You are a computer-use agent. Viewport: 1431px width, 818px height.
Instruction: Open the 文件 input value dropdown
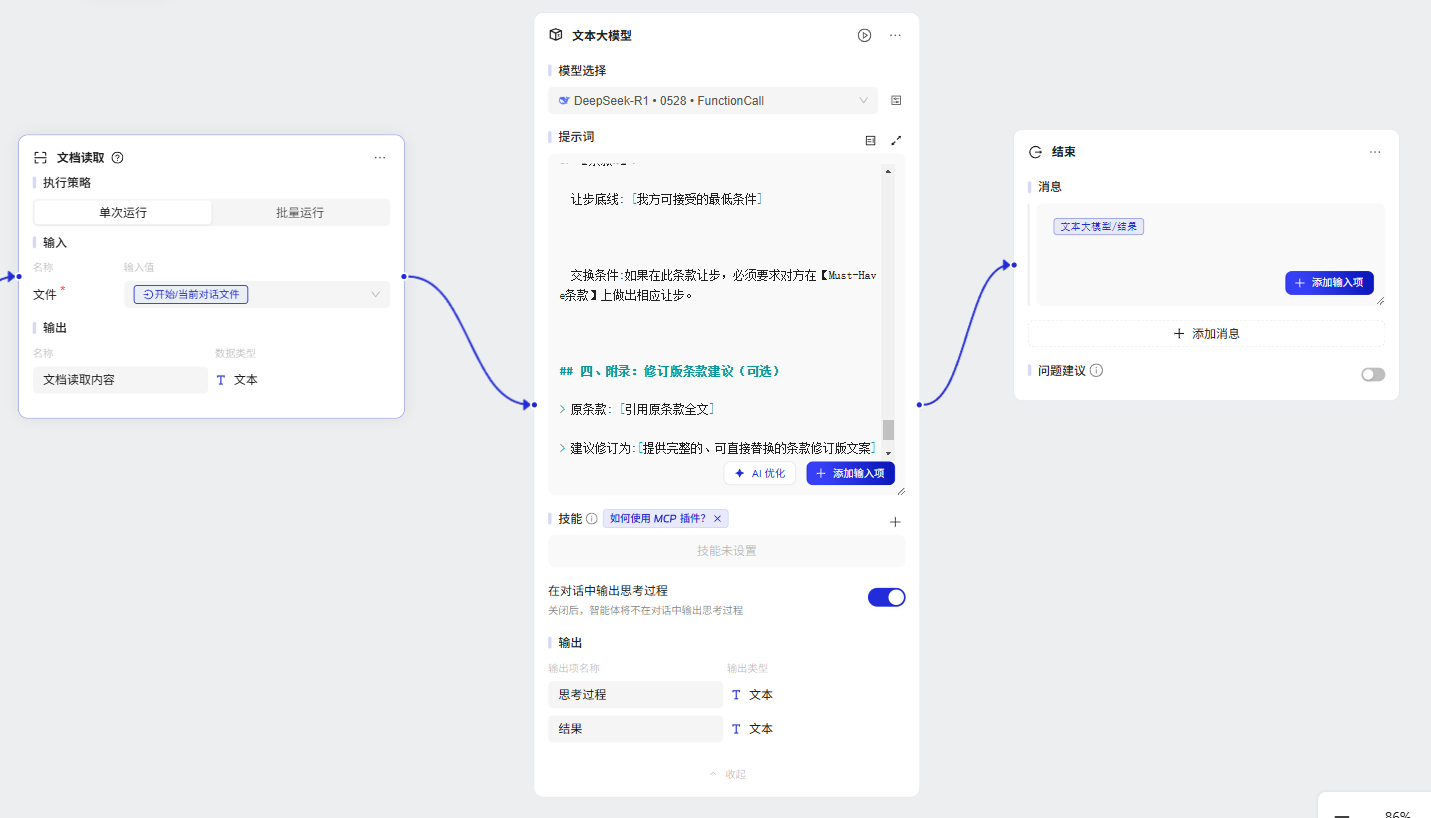click(x=375, y=294)
